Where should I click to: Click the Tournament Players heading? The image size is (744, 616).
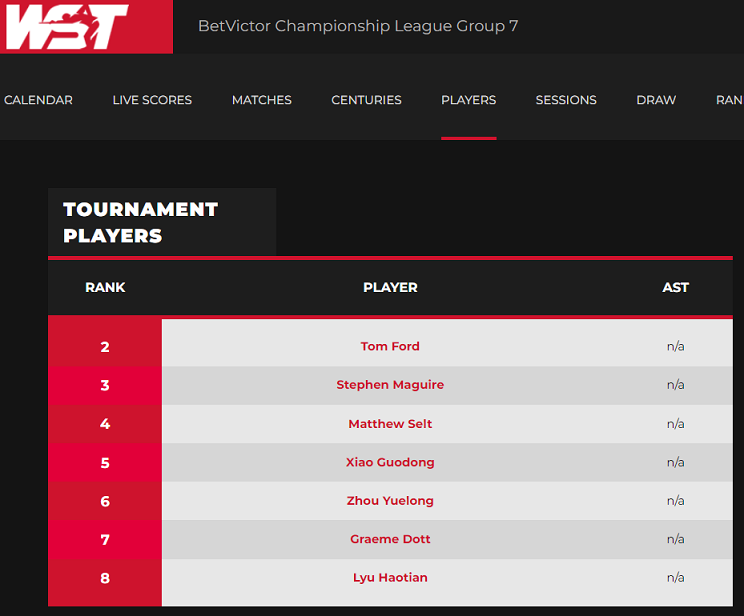(x=140, y=223)
